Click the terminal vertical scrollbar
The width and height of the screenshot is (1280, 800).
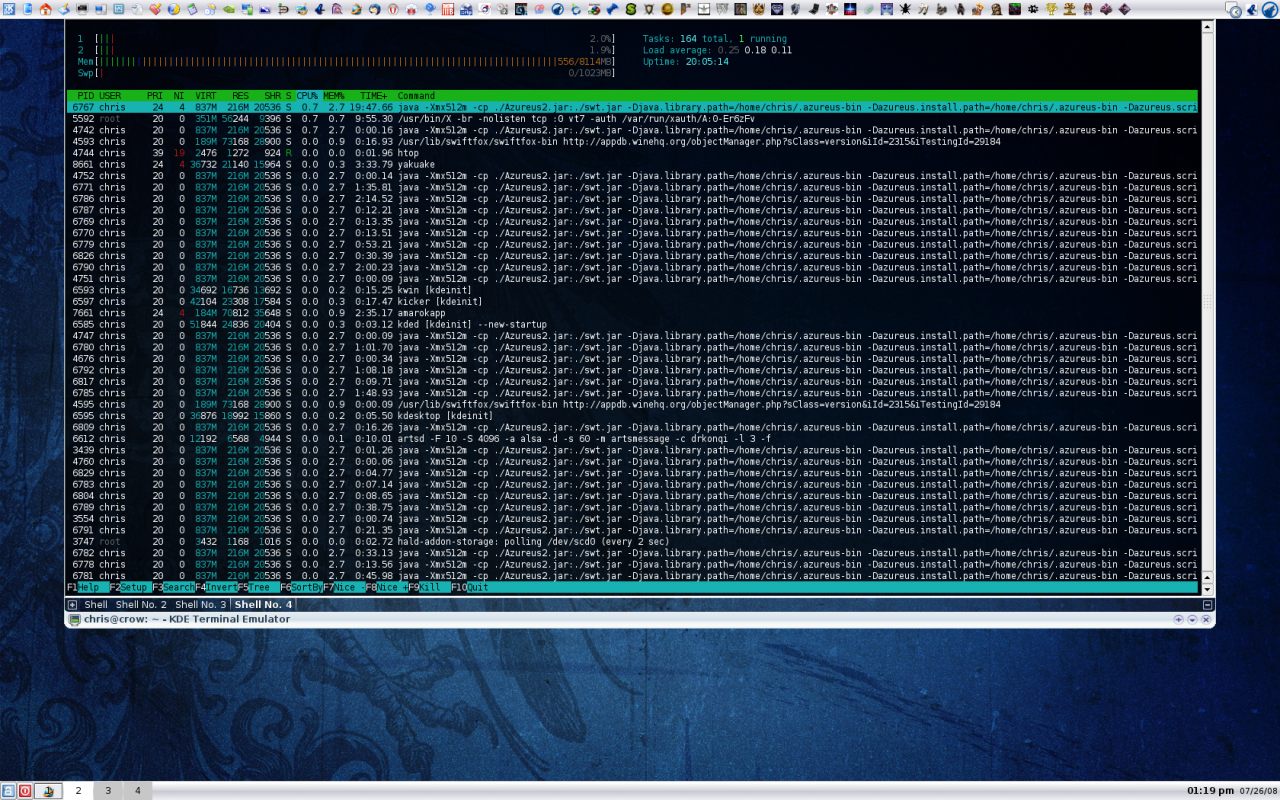pyautogui.click(x=1208, y=300)
